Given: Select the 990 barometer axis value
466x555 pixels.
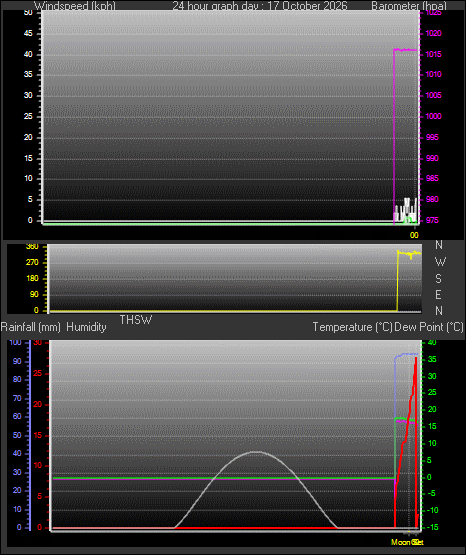Looking at the screenshot, I should click(432, 158).
